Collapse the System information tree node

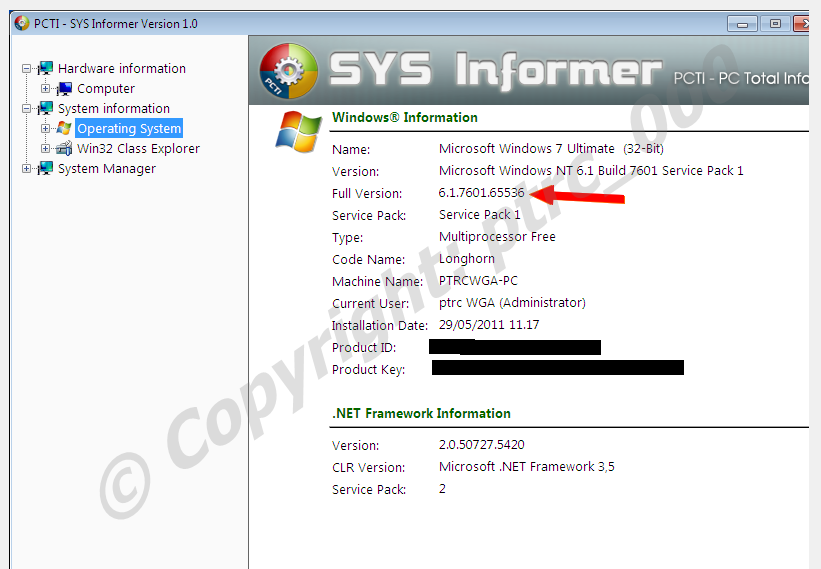(26, 108)
